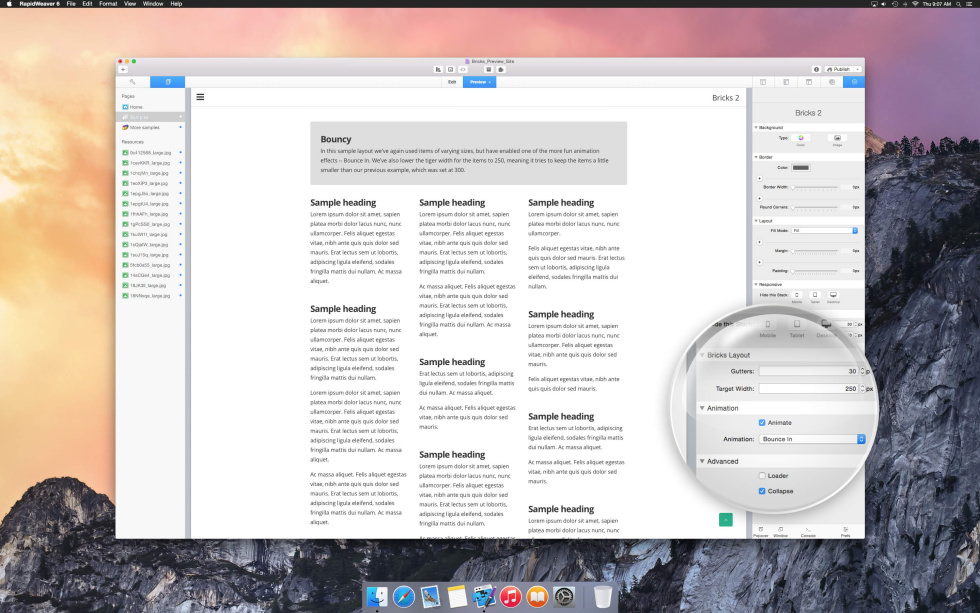
Task: Open the Fill Mode dropdown
Action: tap(825, 231)
